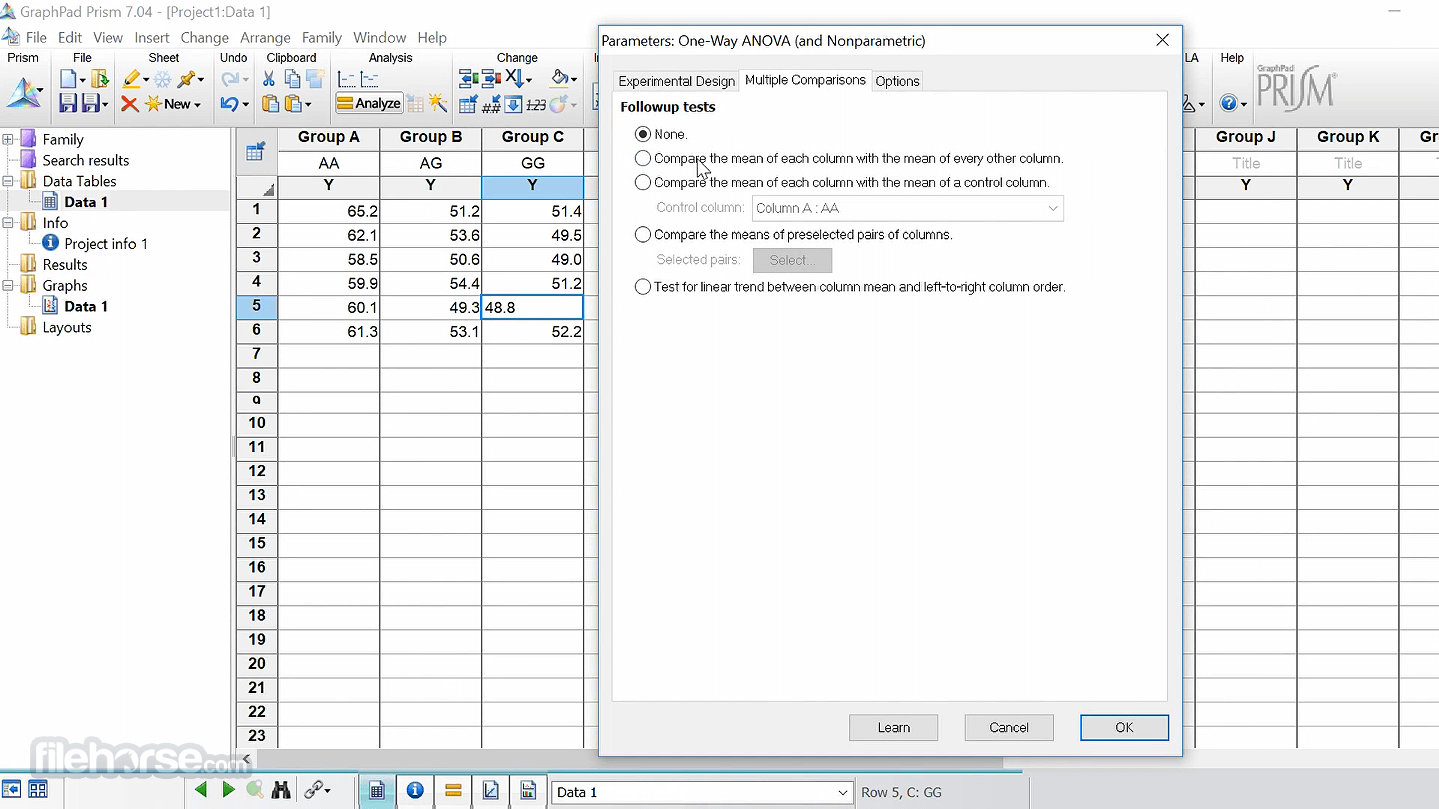
Task: Click the scissors Cut icon
Action: pos(268,79)
